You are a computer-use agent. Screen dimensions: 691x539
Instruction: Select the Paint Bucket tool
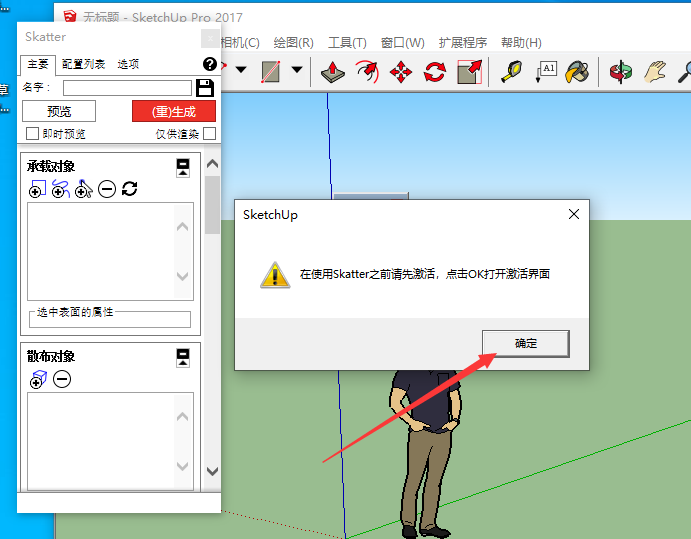[577, 72]
